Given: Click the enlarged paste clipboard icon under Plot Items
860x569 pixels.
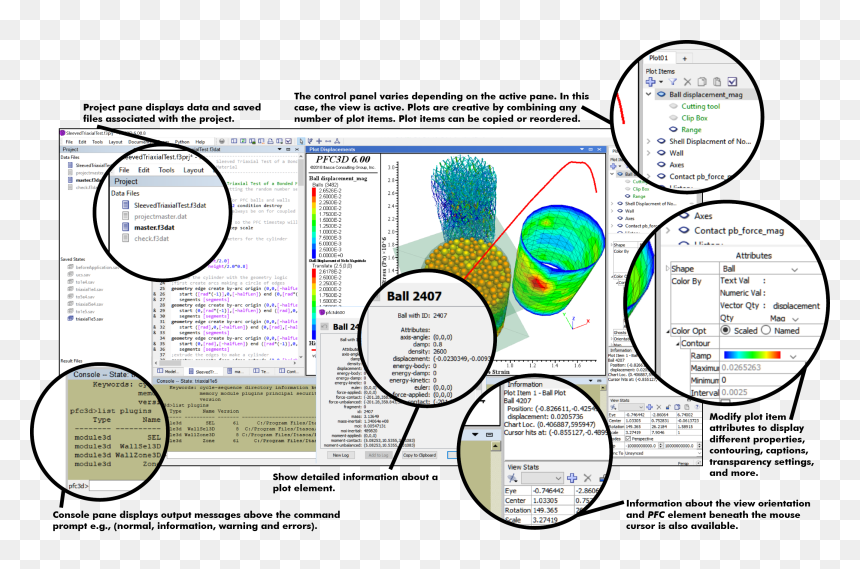Looking at the screenshot, I should tap(717, 82).
